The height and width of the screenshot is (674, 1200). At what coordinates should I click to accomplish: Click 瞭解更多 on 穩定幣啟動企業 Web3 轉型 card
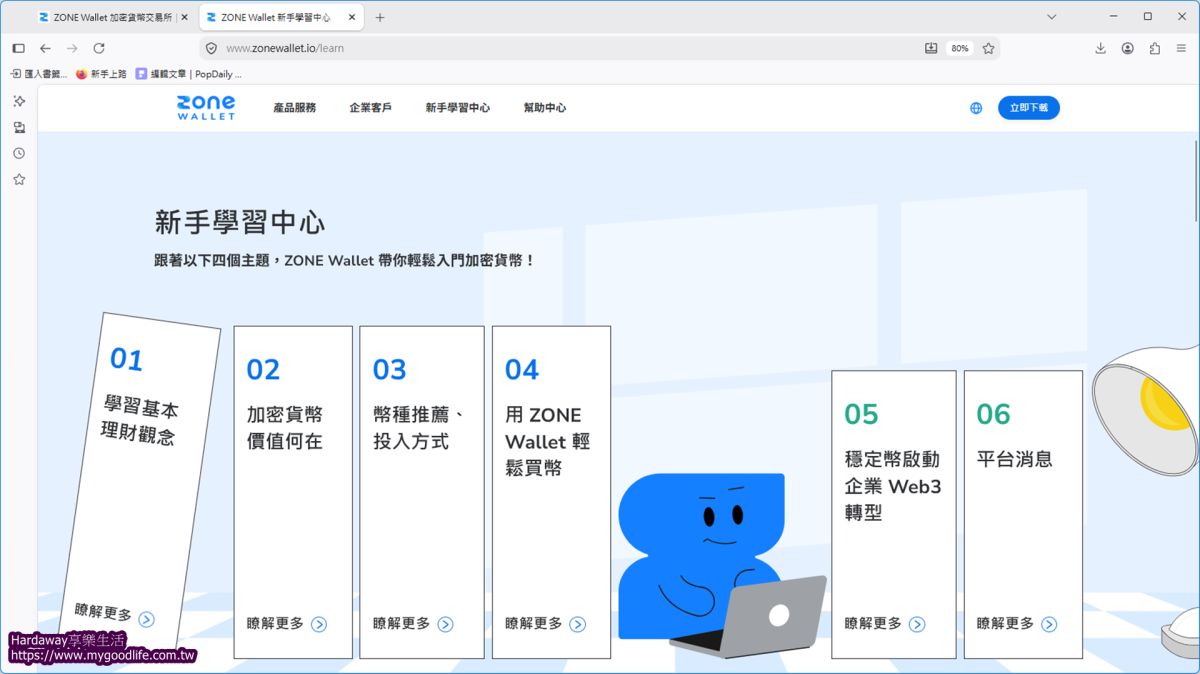point(873,624)
